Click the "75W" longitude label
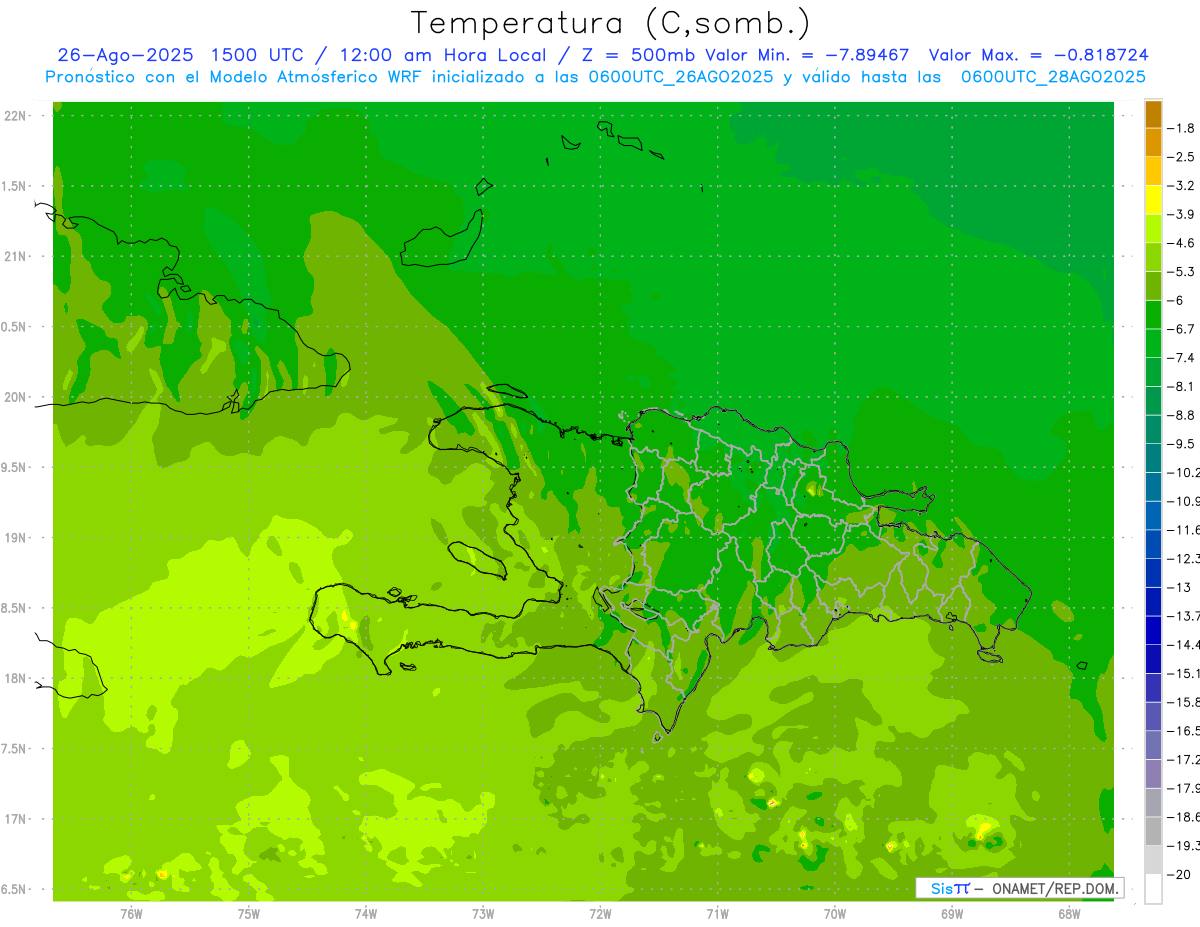 [249, 913]
